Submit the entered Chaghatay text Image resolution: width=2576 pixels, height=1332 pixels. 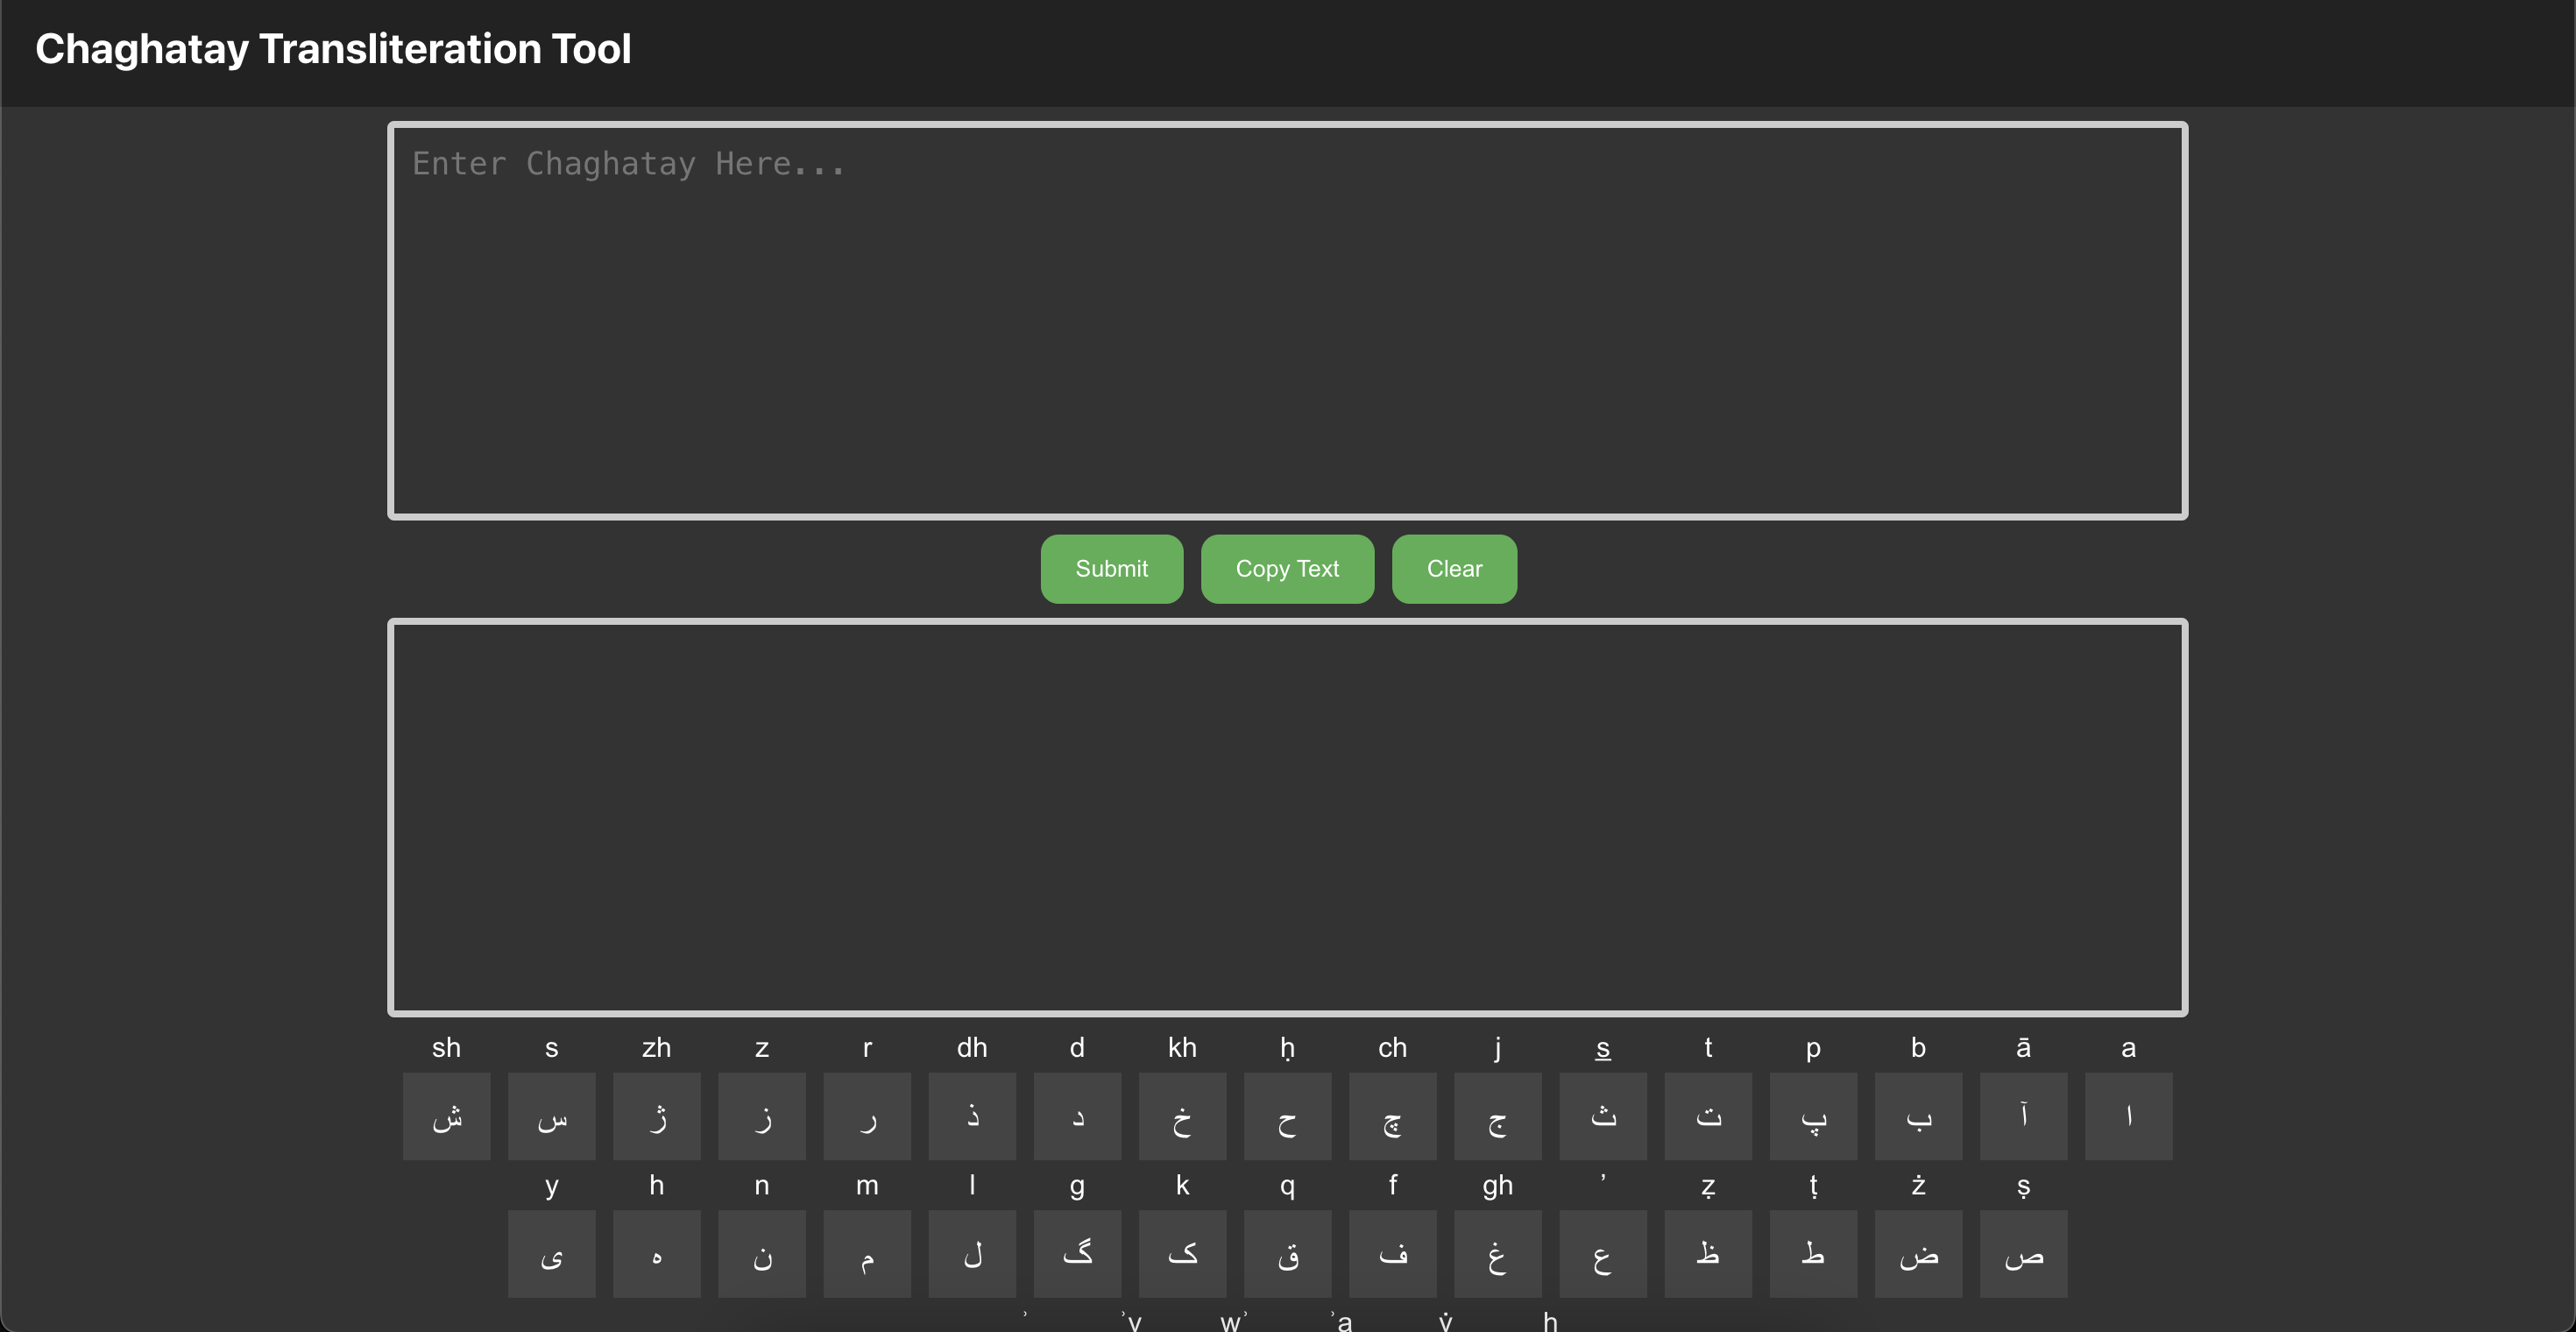coord(1110,569)
